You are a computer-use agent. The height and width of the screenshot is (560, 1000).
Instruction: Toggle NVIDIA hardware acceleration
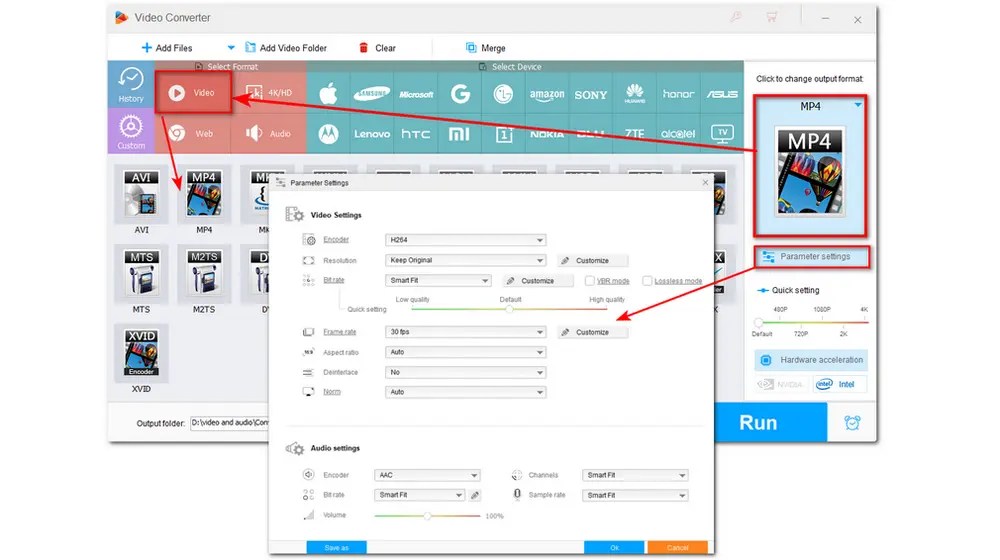pos(781,384)
